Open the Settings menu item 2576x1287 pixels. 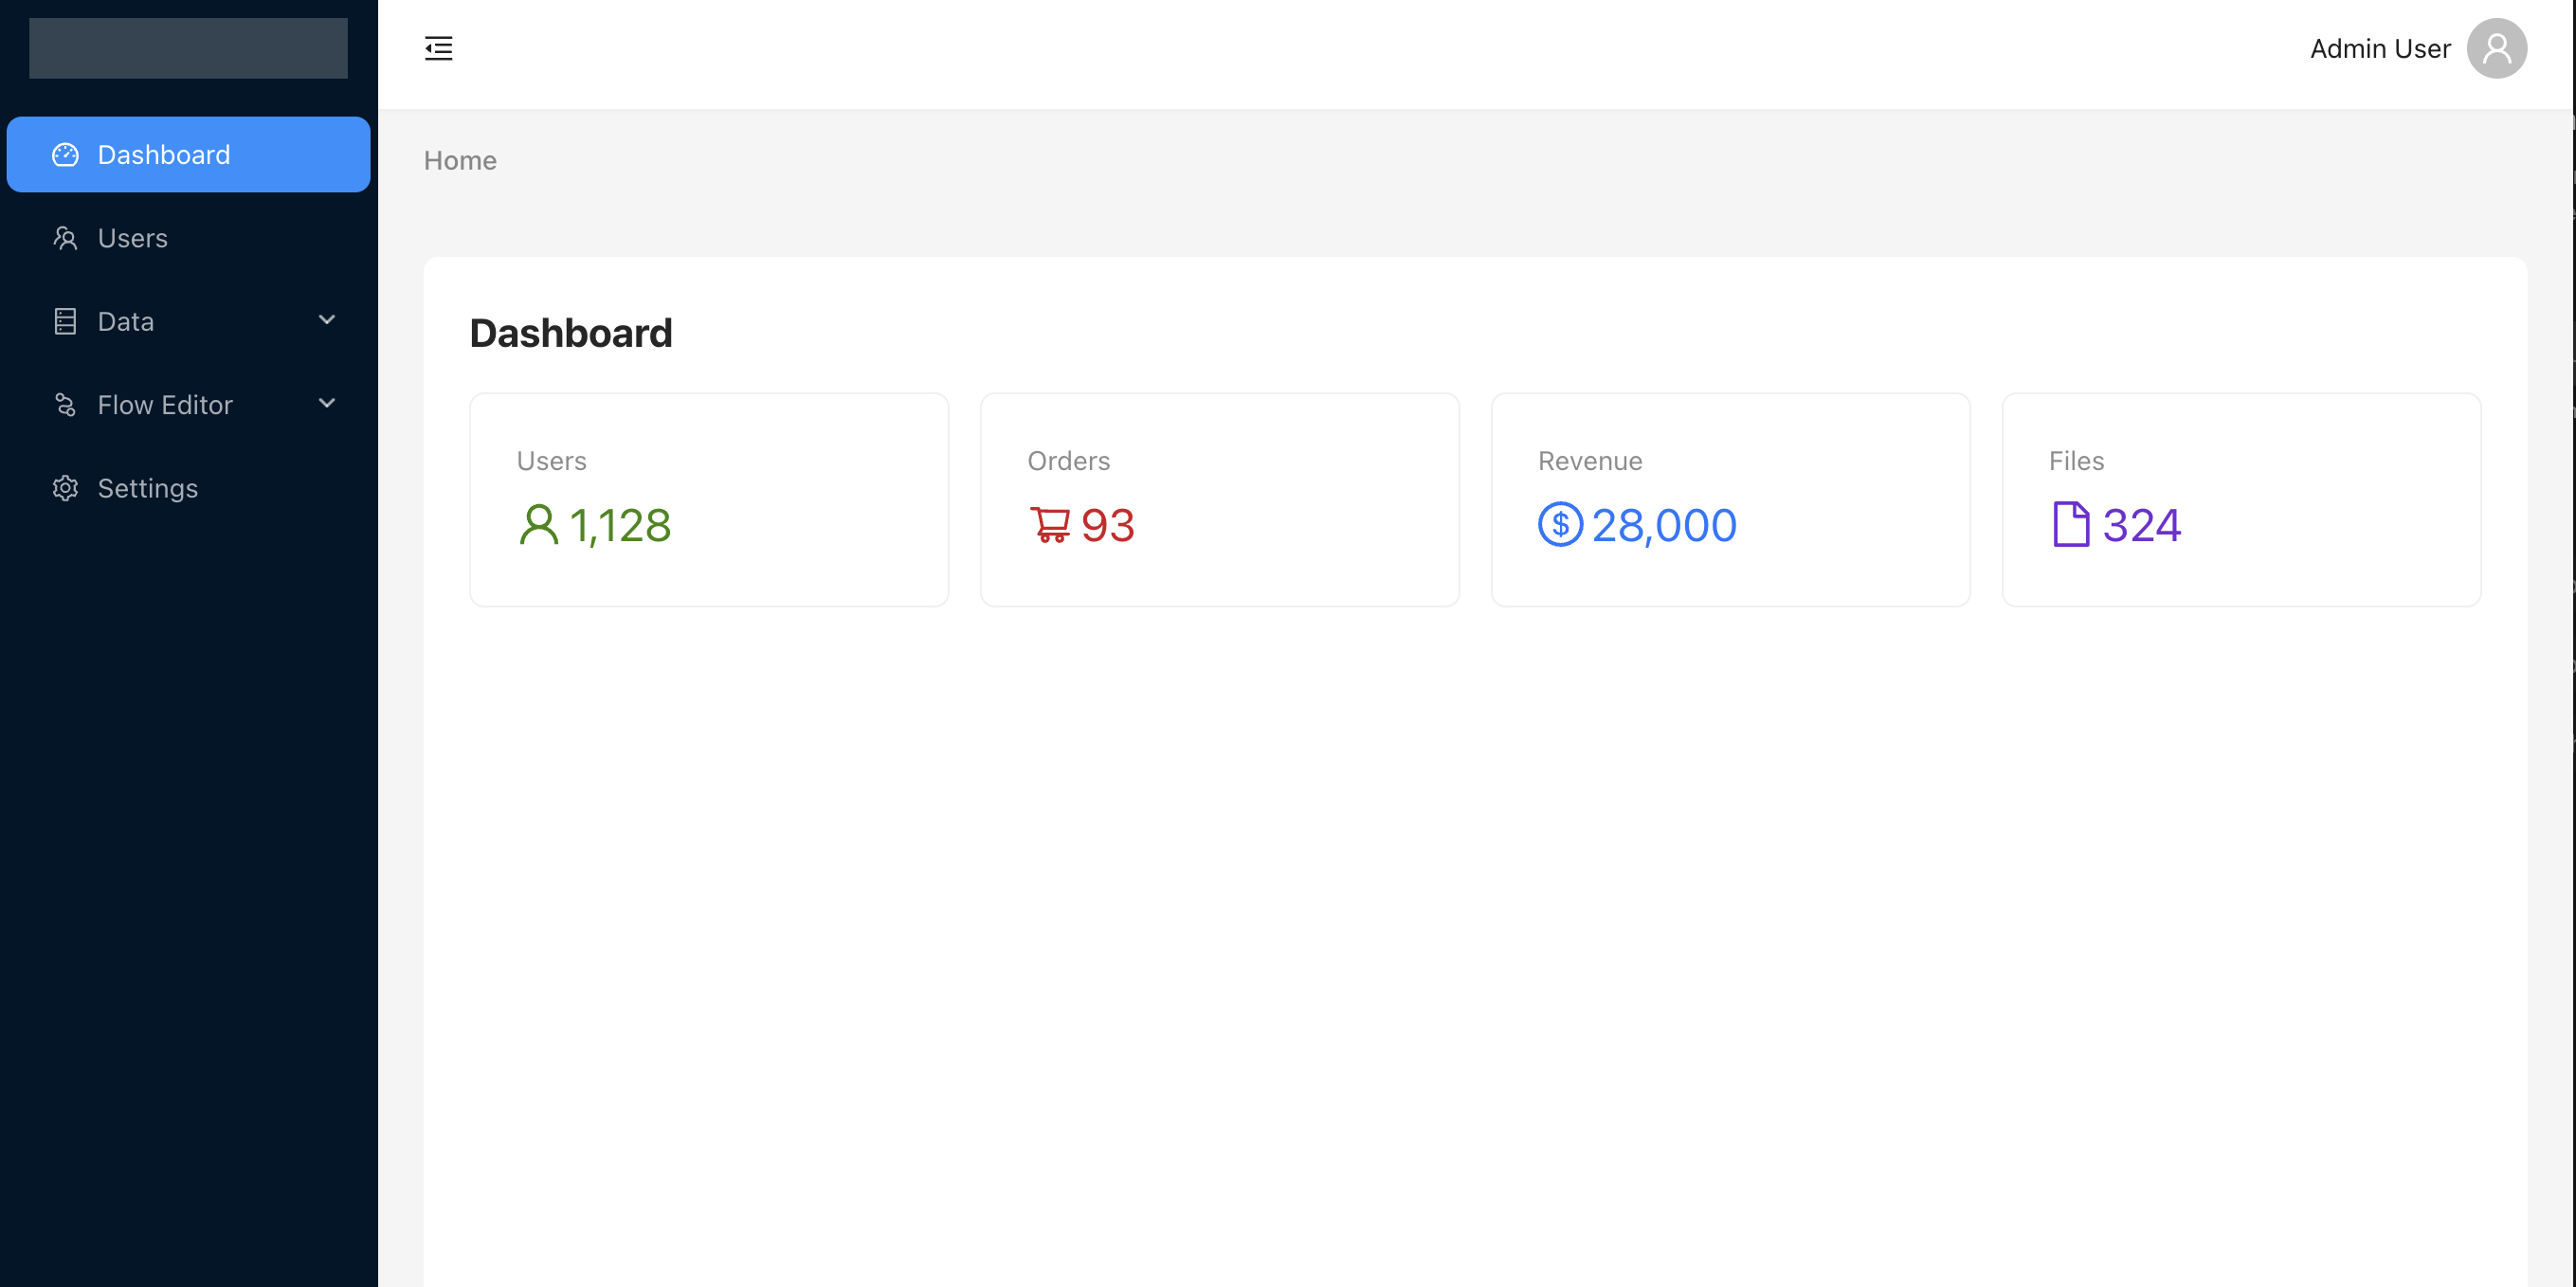148,488
